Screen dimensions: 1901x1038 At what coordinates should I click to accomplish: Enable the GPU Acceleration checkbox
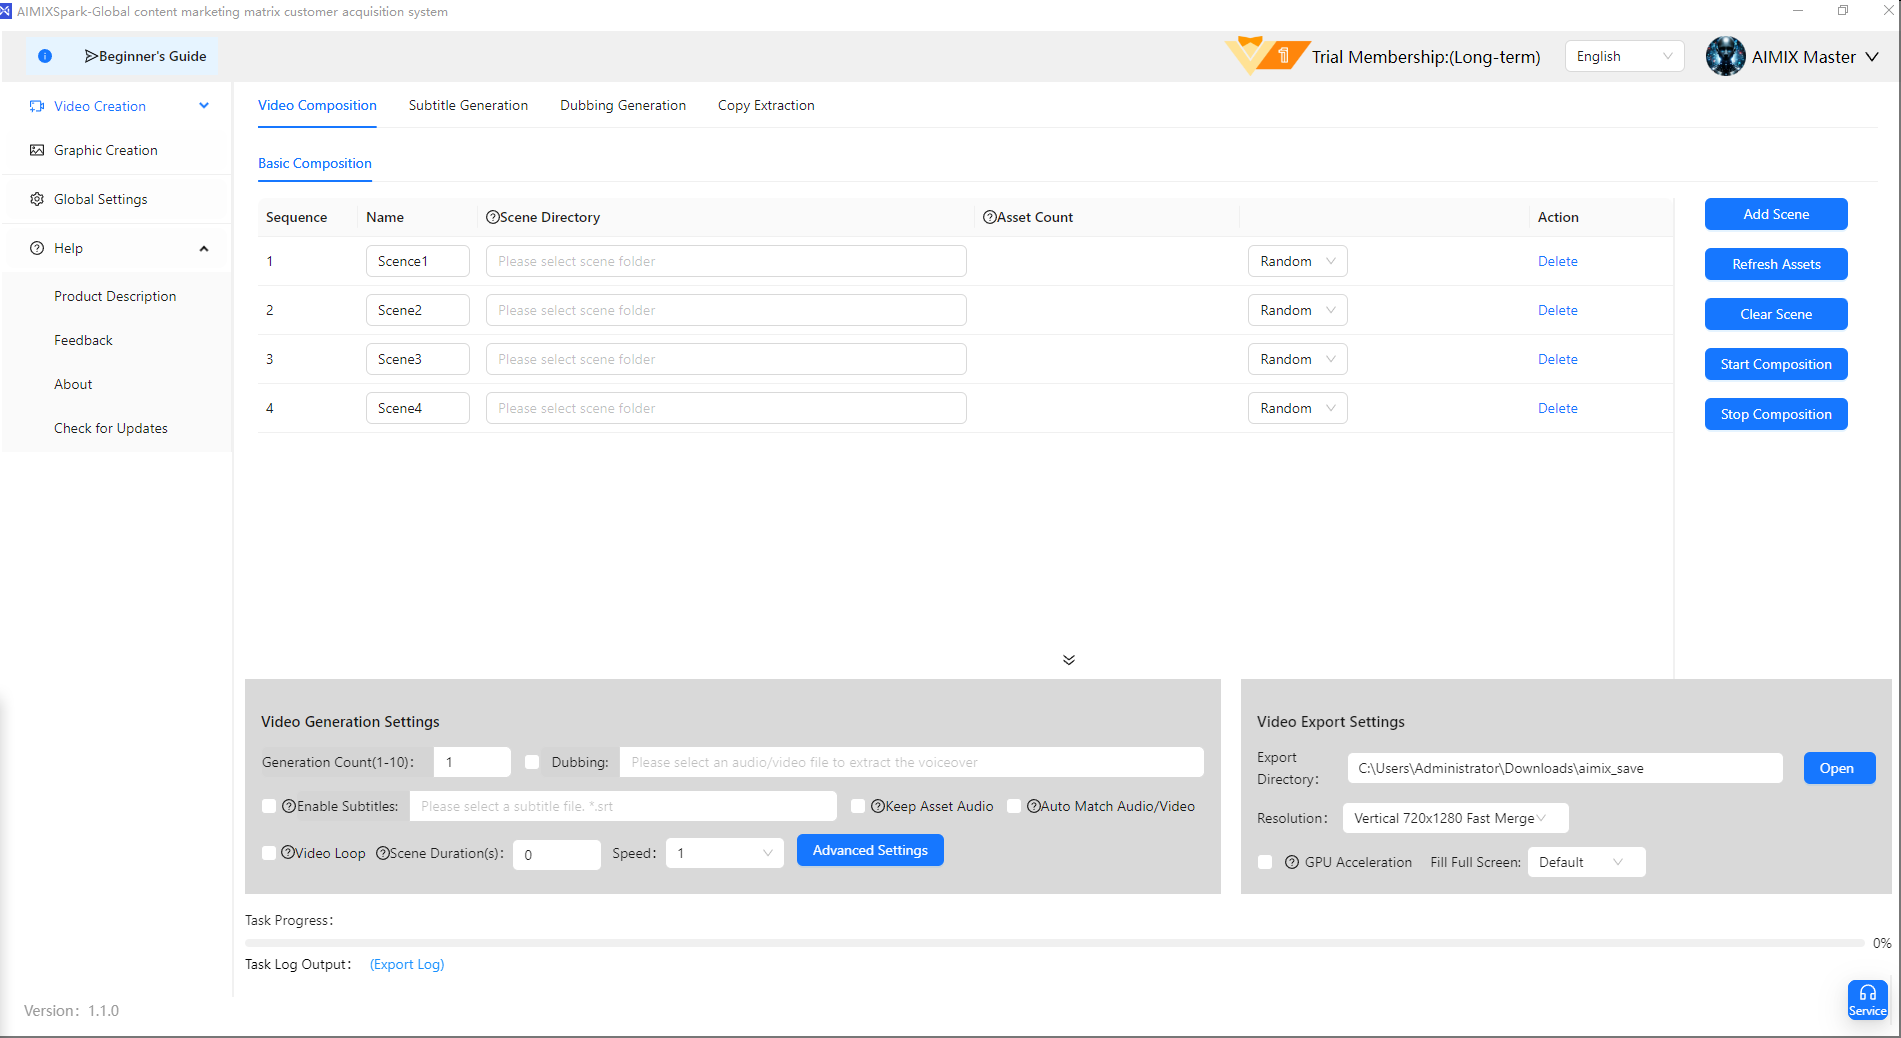pyautogui.click(x=1265, y=862)
